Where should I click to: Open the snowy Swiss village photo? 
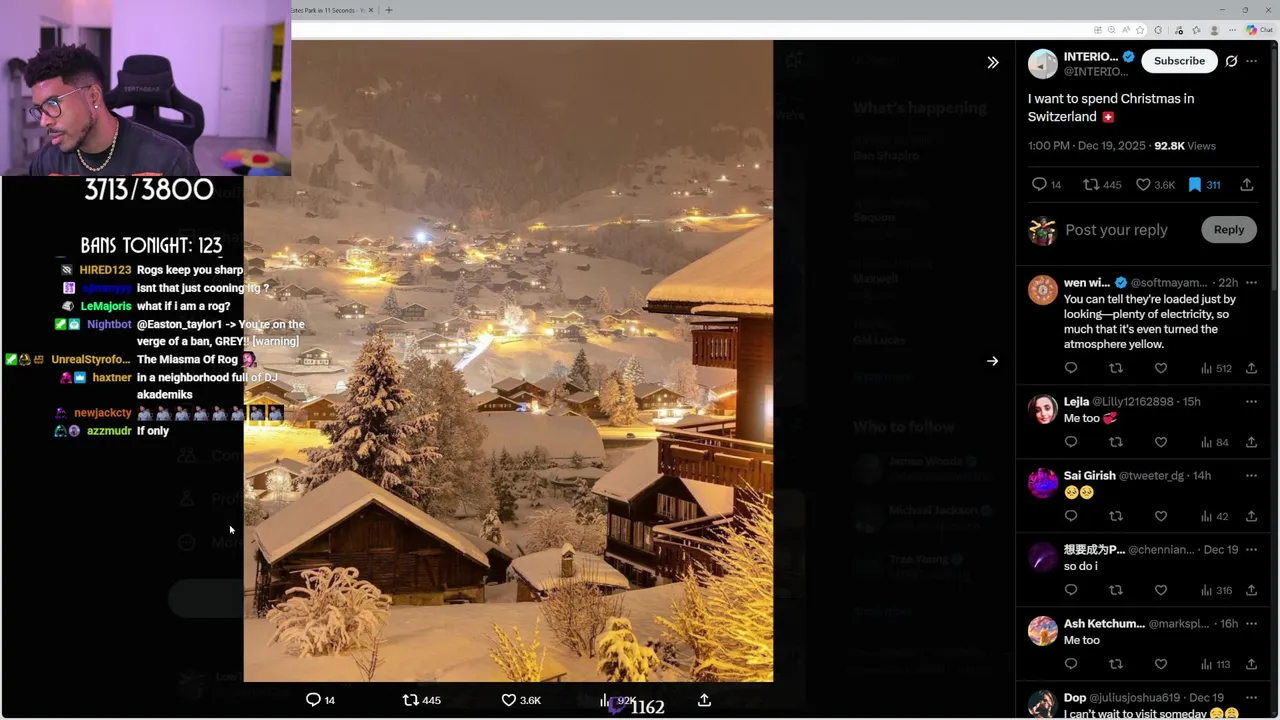pyautogui.click(x=508, y=361)
